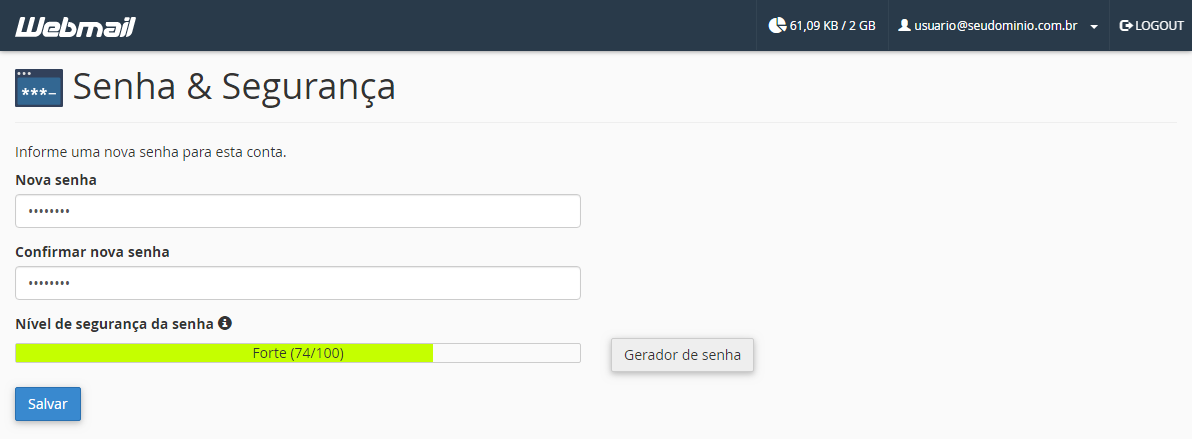This screenshot has height=439, width=1192.
Task: Click the Nível de segurança da senha label
Action: 114,323
